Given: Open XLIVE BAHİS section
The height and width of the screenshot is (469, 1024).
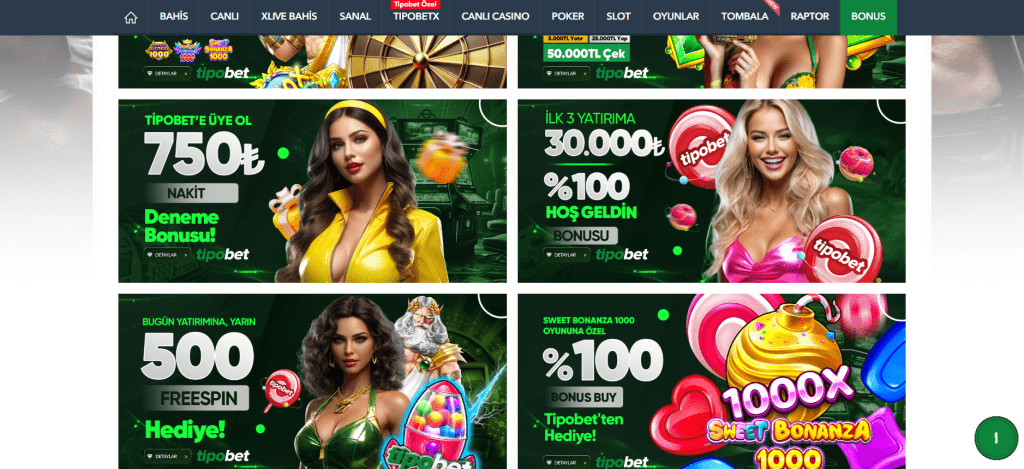Looking at the screenshot, I should (x=289, y=17).
